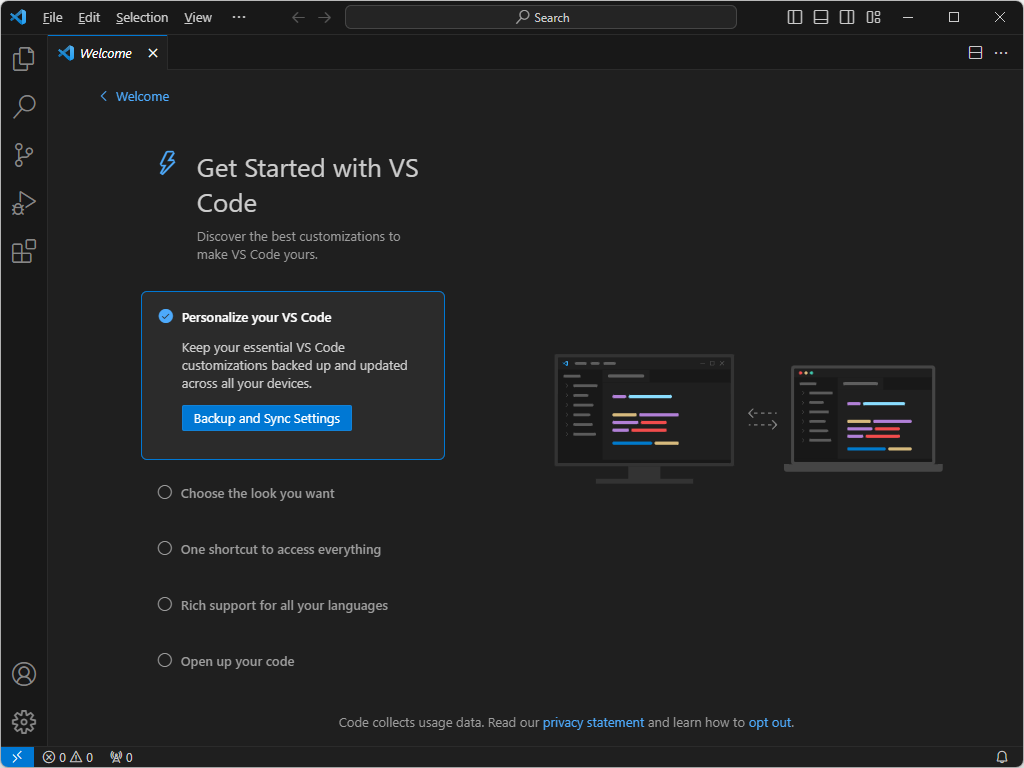The image size is (1024, 768).
Task: Open the Customize Layout icon
Action: (873, 17)
